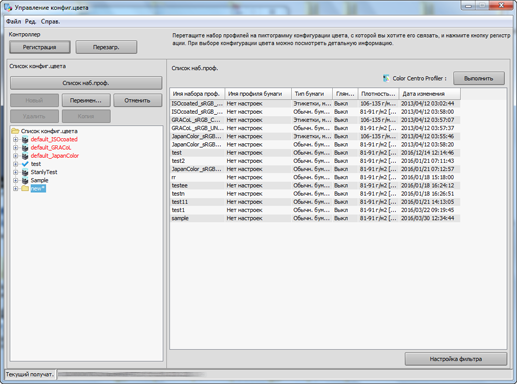Click the Переимен... button

(x=86, y=100)
